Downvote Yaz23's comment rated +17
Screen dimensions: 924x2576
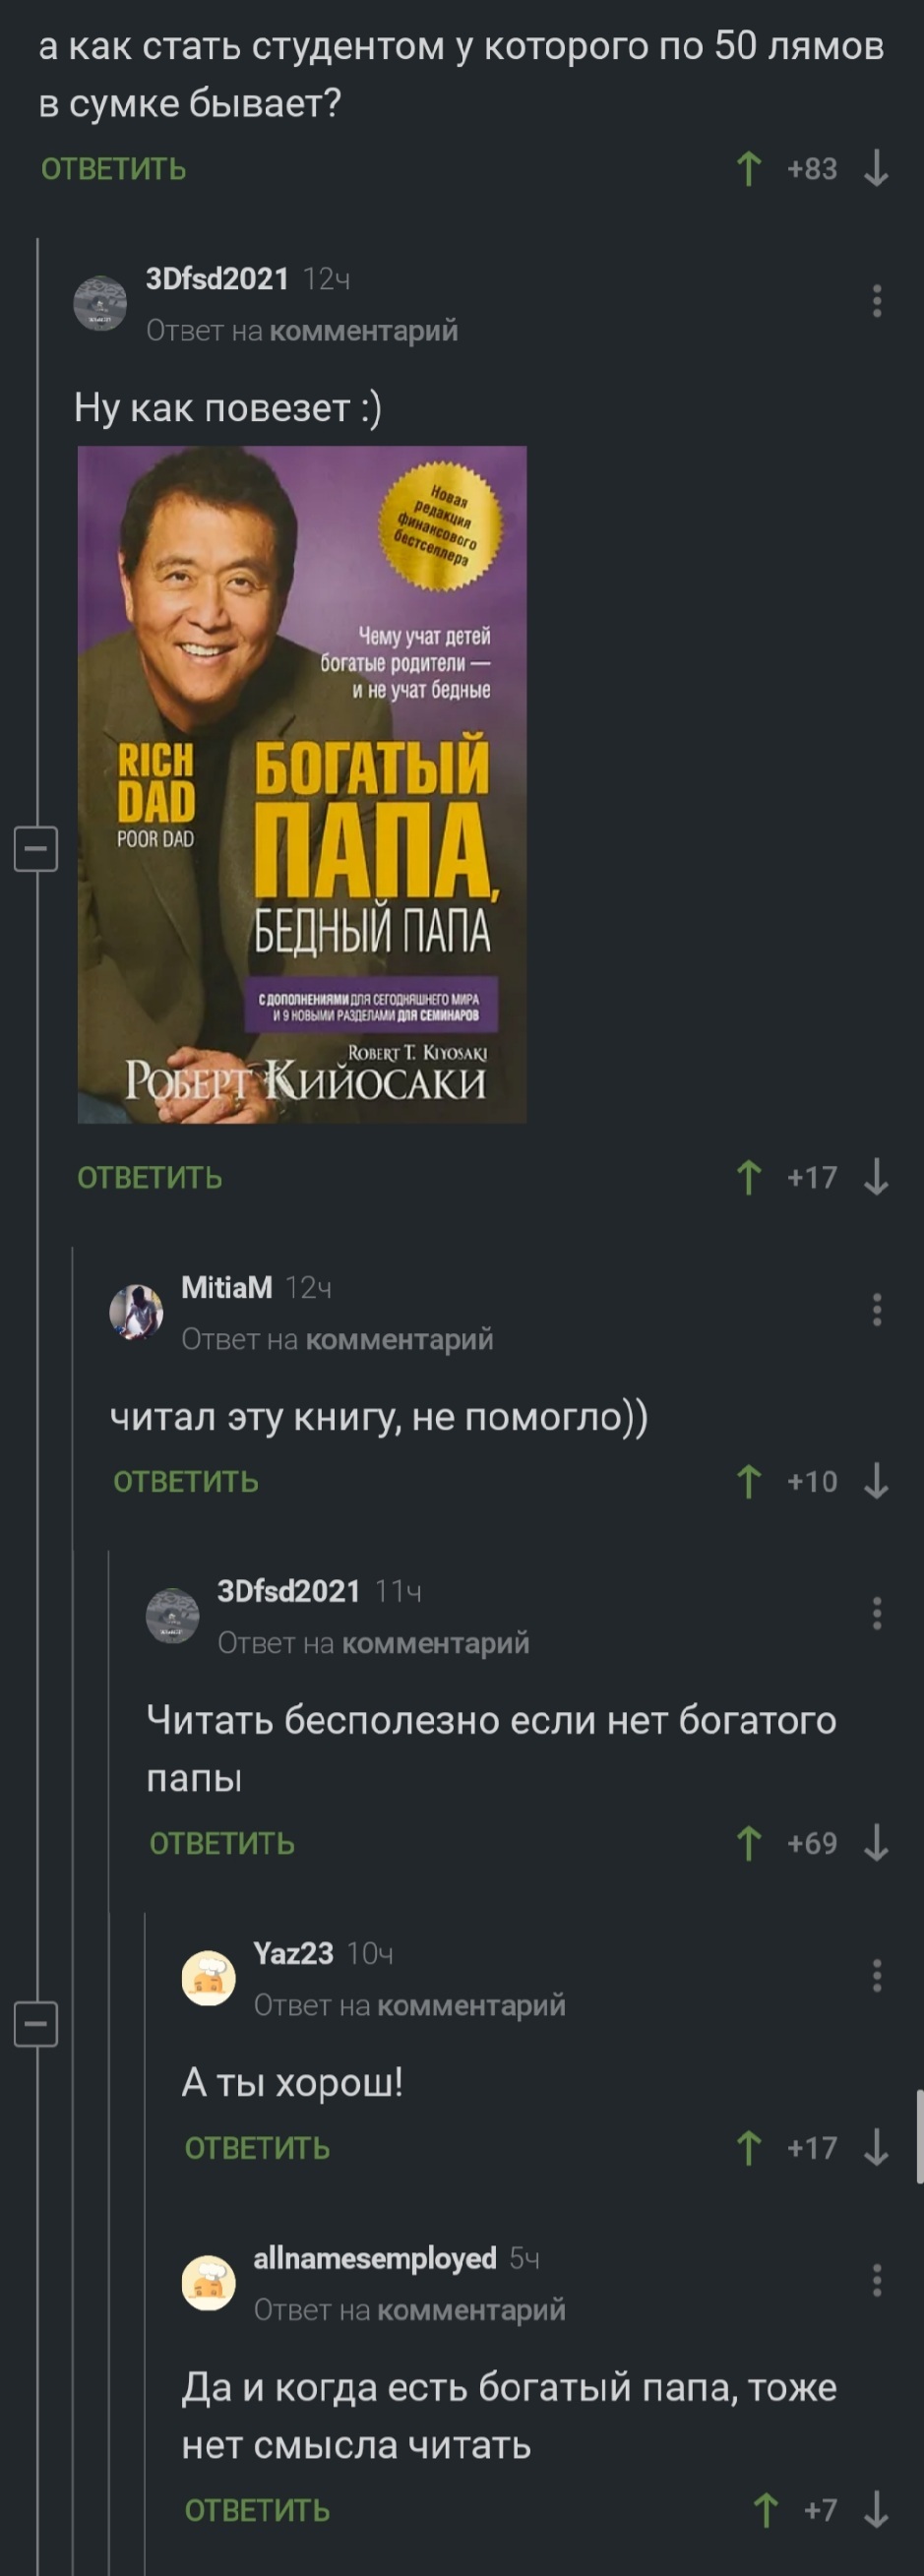[876, 2147]
